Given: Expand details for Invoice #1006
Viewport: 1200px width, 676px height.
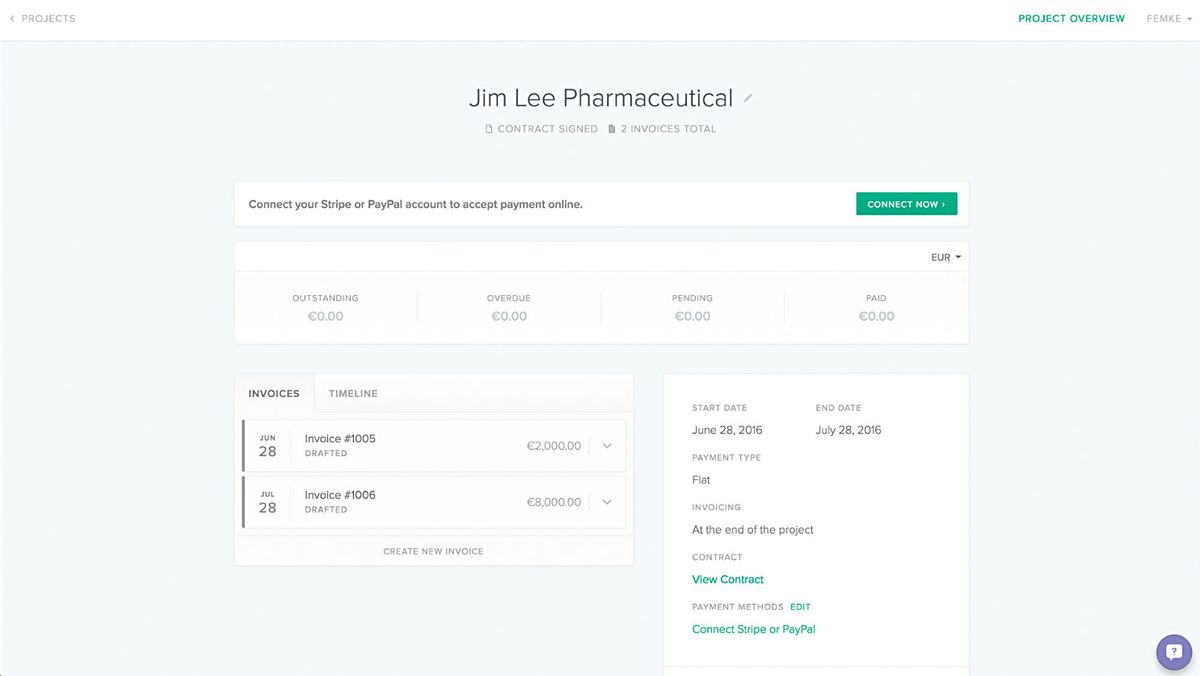Looking at the screenshot, I should (607, 502).
